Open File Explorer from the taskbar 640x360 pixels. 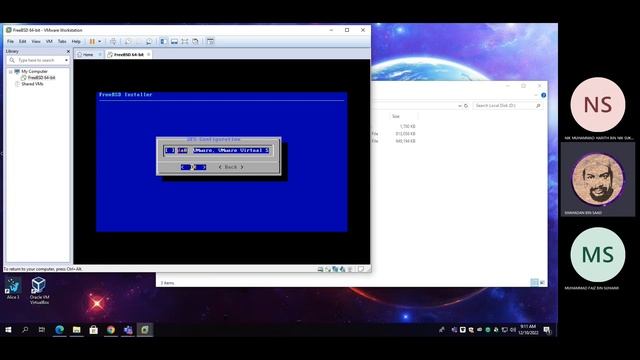click(76, 330)
